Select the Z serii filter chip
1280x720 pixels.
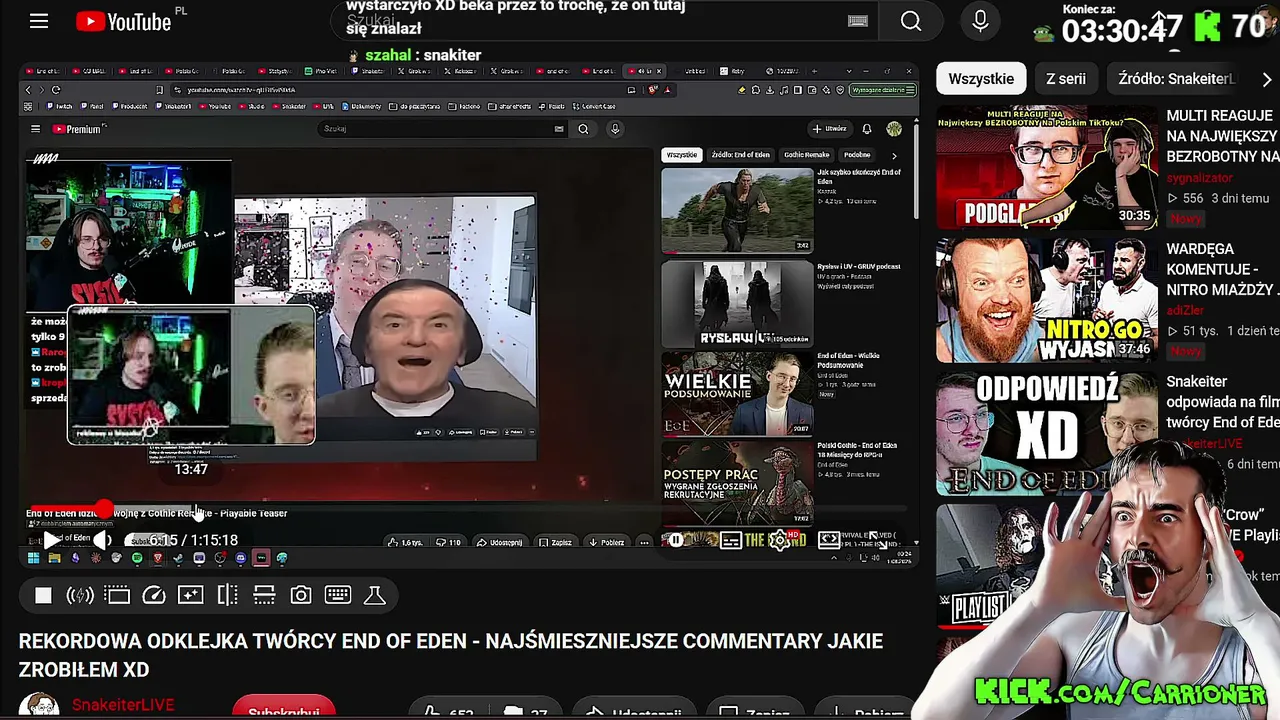tap(1066, 79)
